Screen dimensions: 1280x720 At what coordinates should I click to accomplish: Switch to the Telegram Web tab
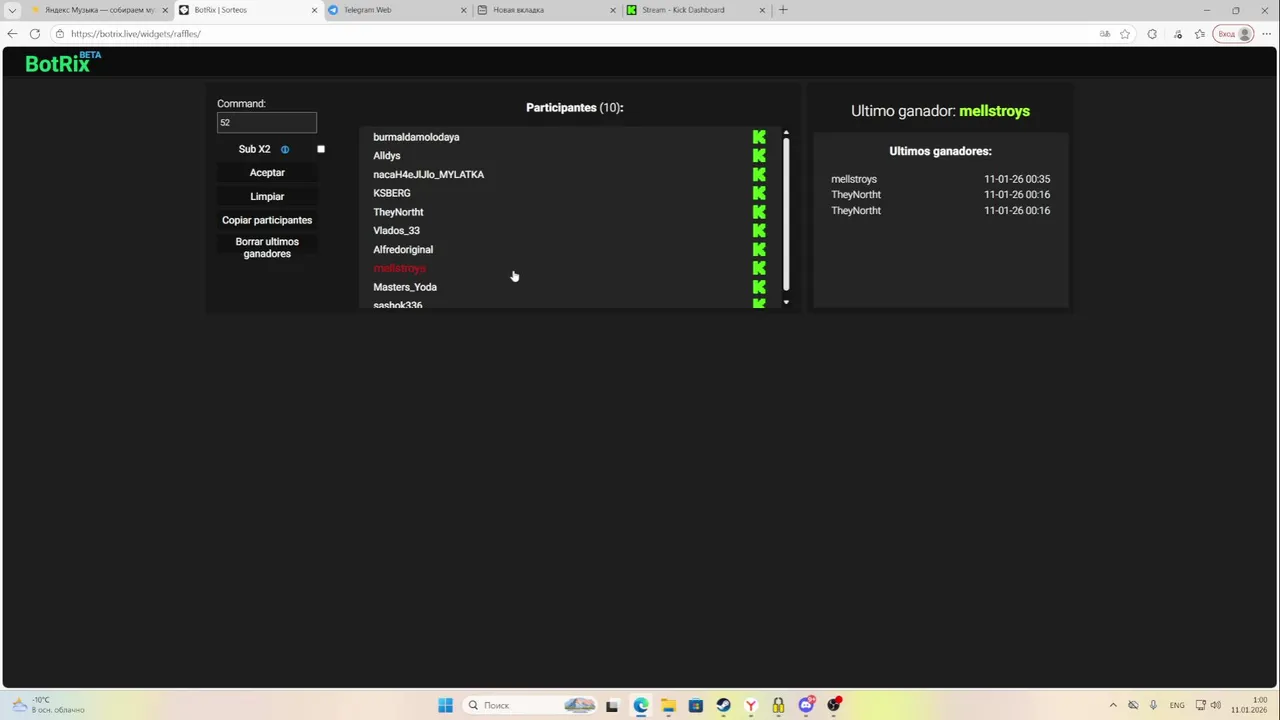398,10
